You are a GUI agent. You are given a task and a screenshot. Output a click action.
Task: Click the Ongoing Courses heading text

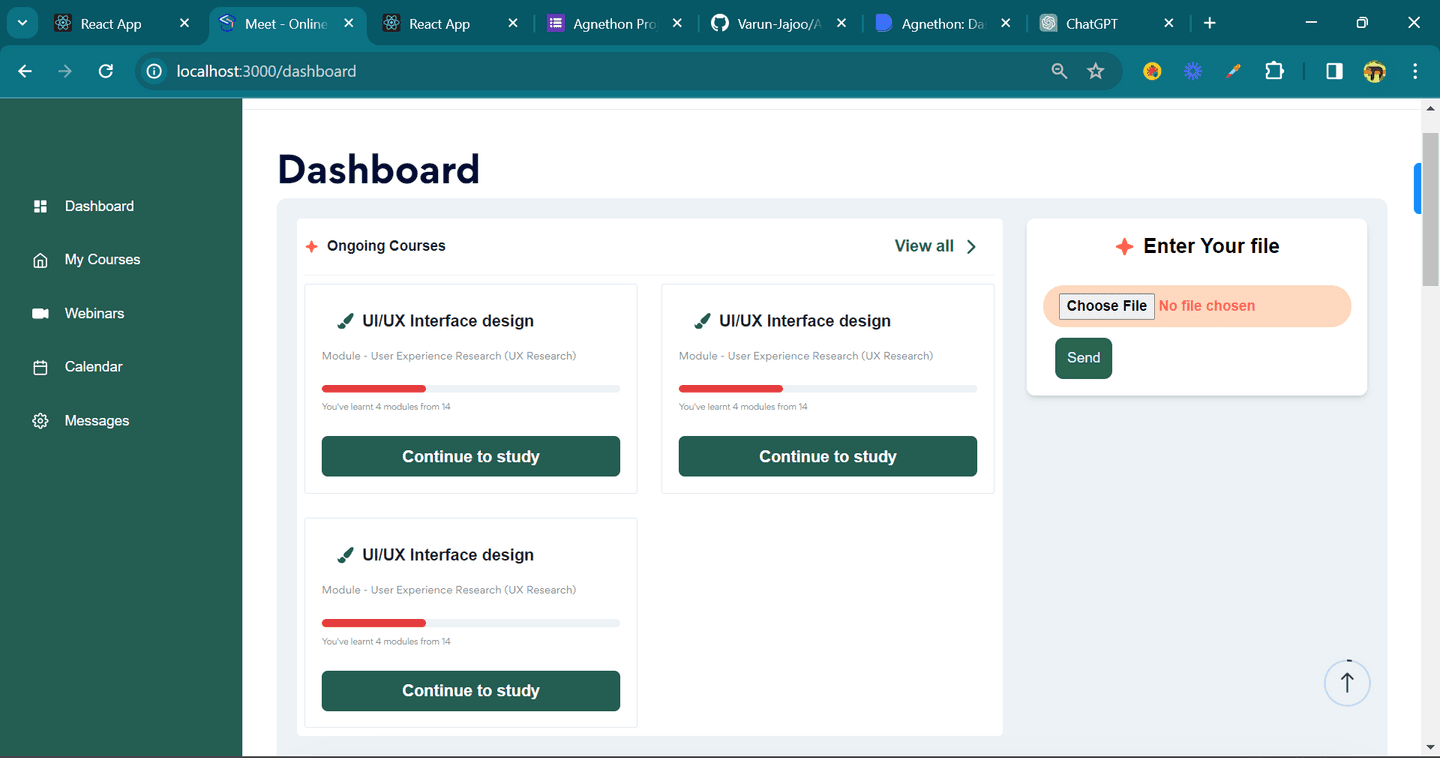(386, 246)
